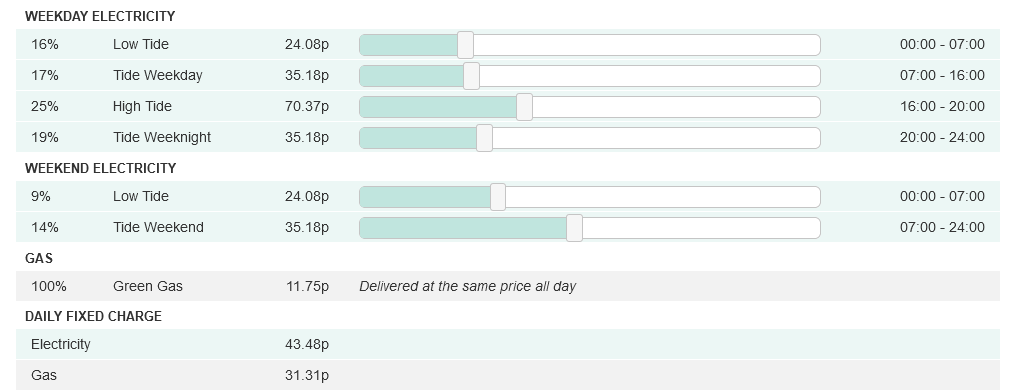Click the Gas fixed charge 31.31p value
The image size is (1016, 391).
tap(306, 375)
